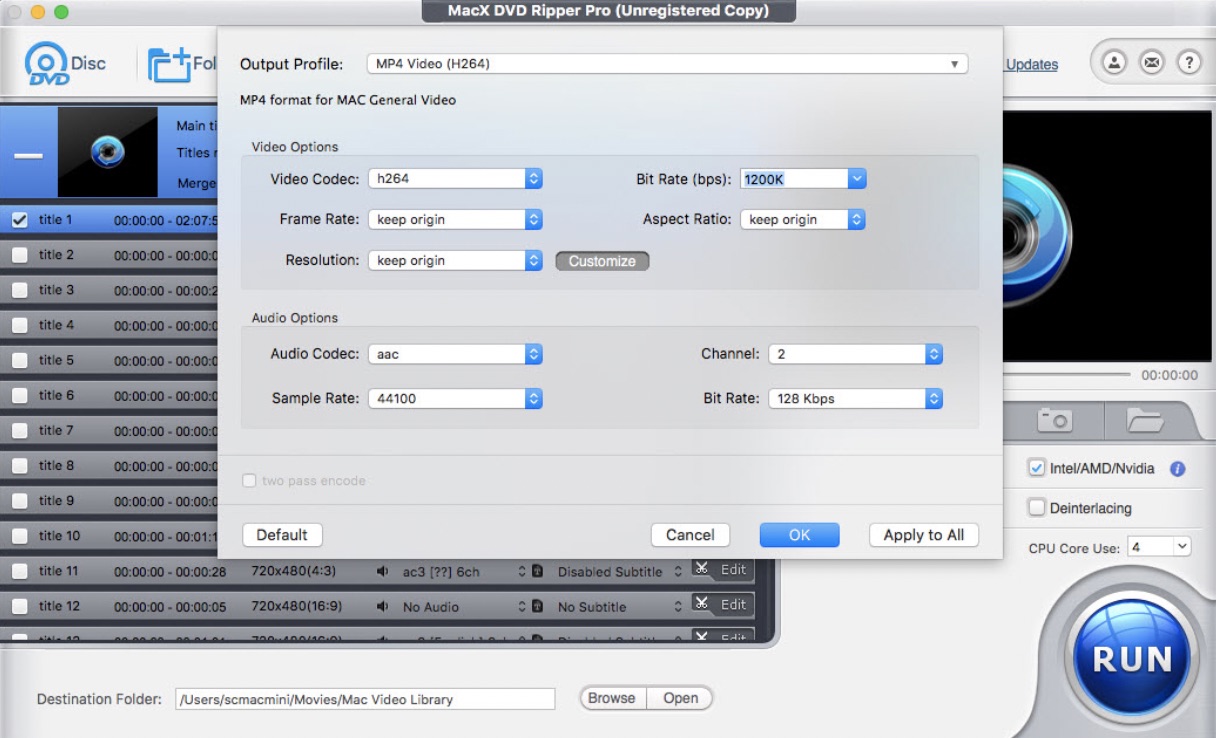Check the title 3 checkbox

pos(19,290)
